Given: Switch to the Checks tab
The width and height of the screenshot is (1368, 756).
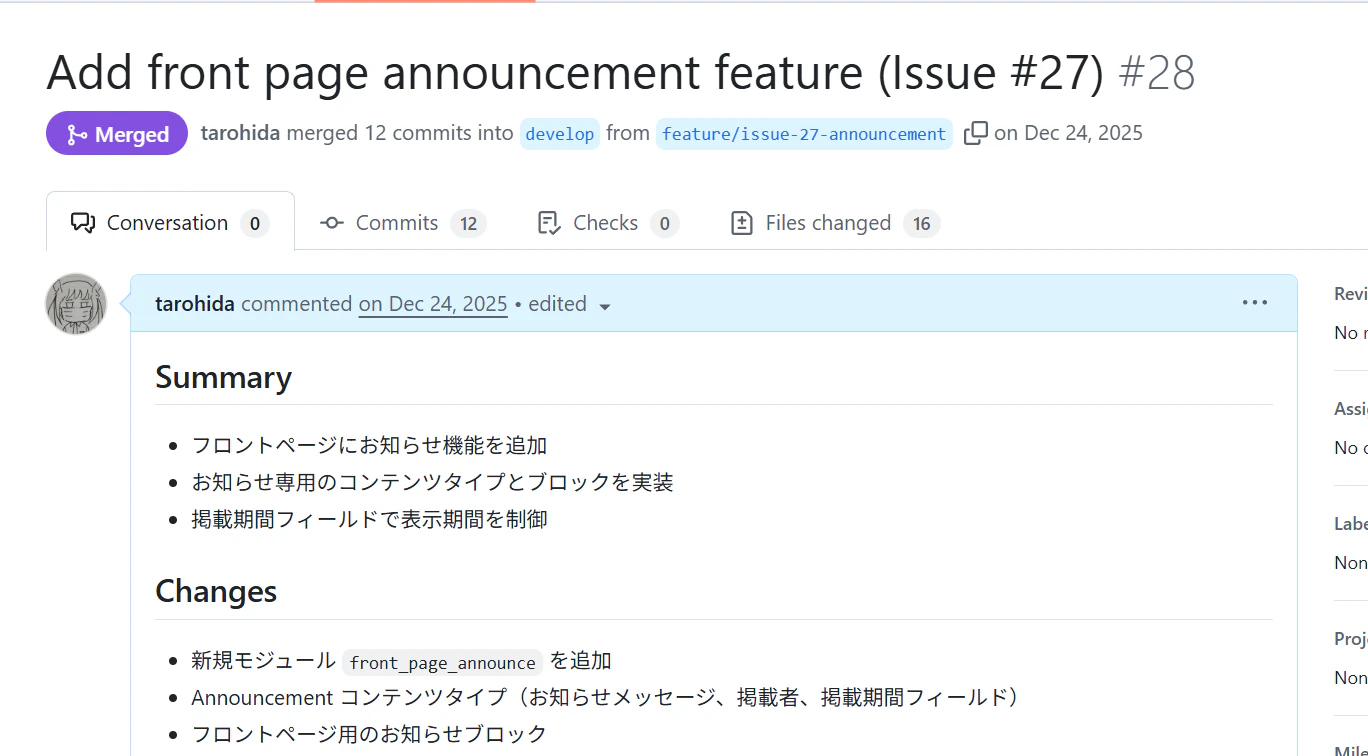Looking at the screenshot, I should pos(606,222).
